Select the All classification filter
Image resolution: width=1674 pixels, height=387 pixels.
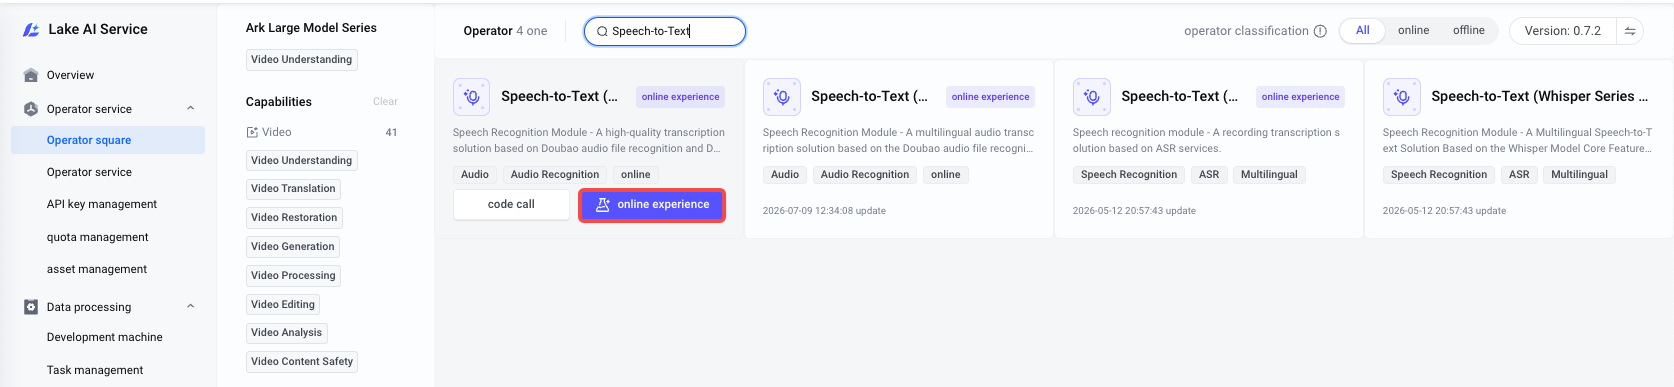tap(1362, 31)
